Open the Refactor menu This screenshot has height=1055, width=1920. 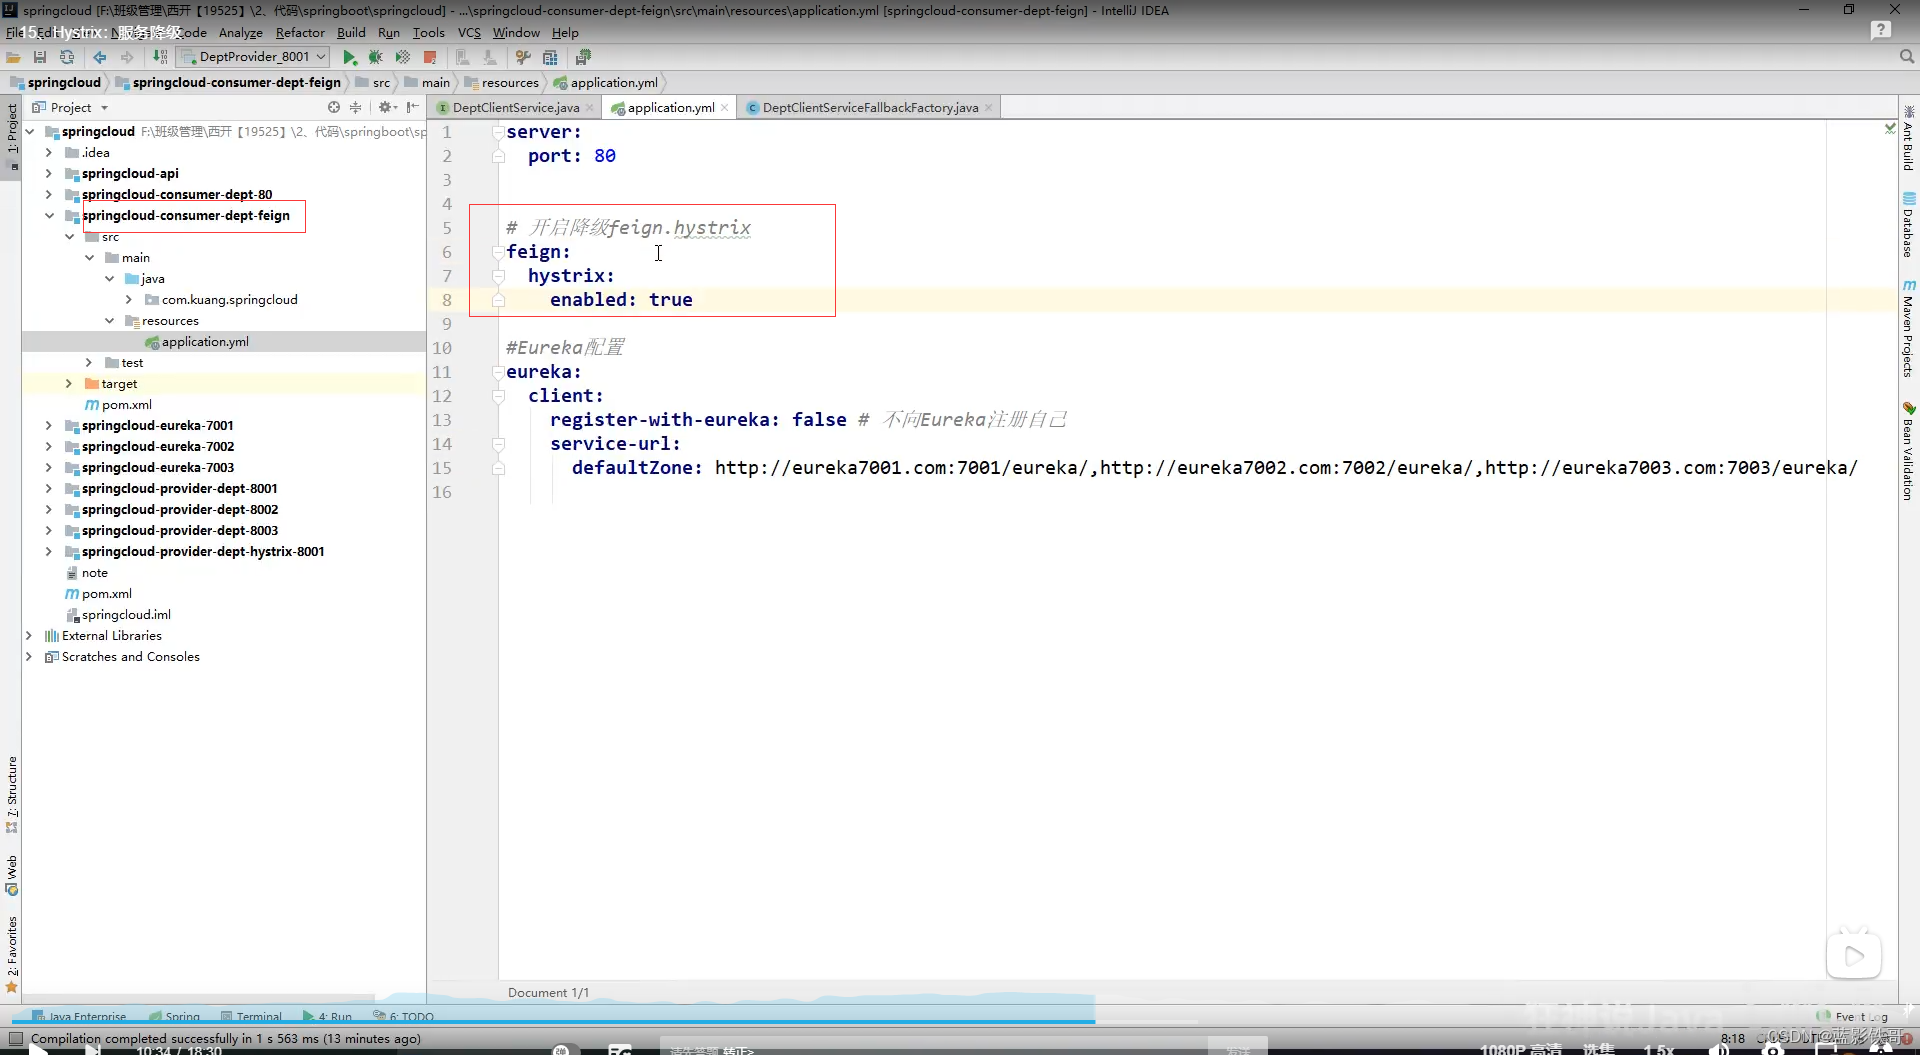coord(300,32)
